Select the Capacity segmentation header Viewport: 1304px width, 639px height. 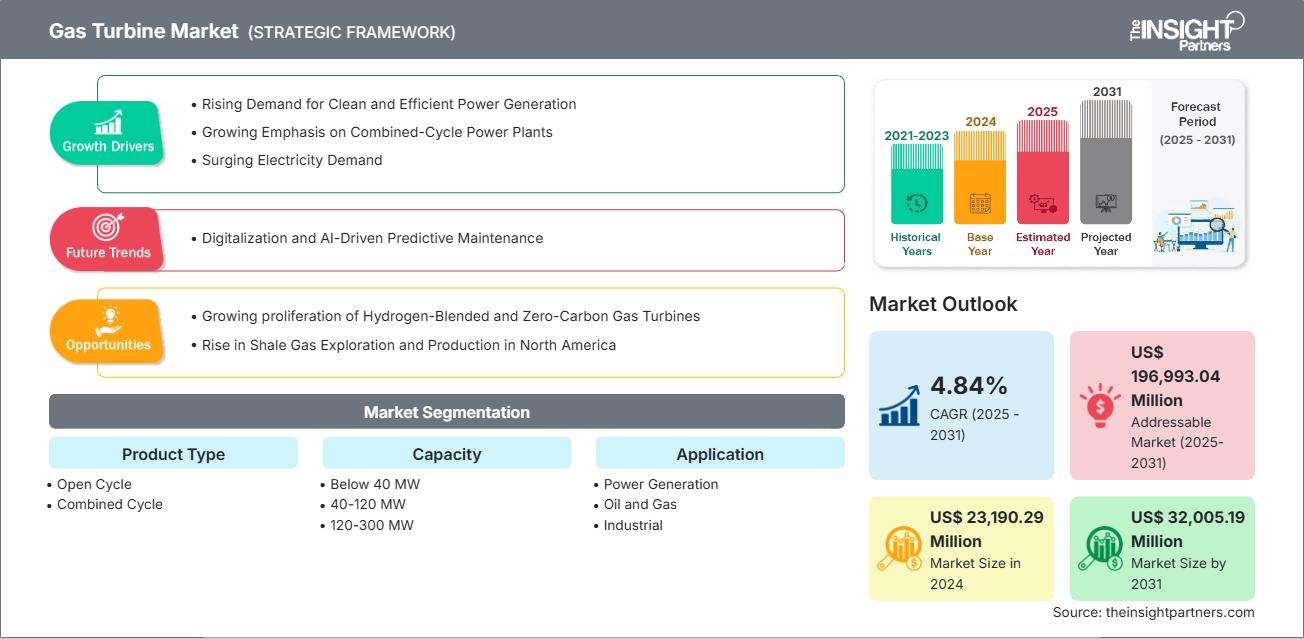446,453
